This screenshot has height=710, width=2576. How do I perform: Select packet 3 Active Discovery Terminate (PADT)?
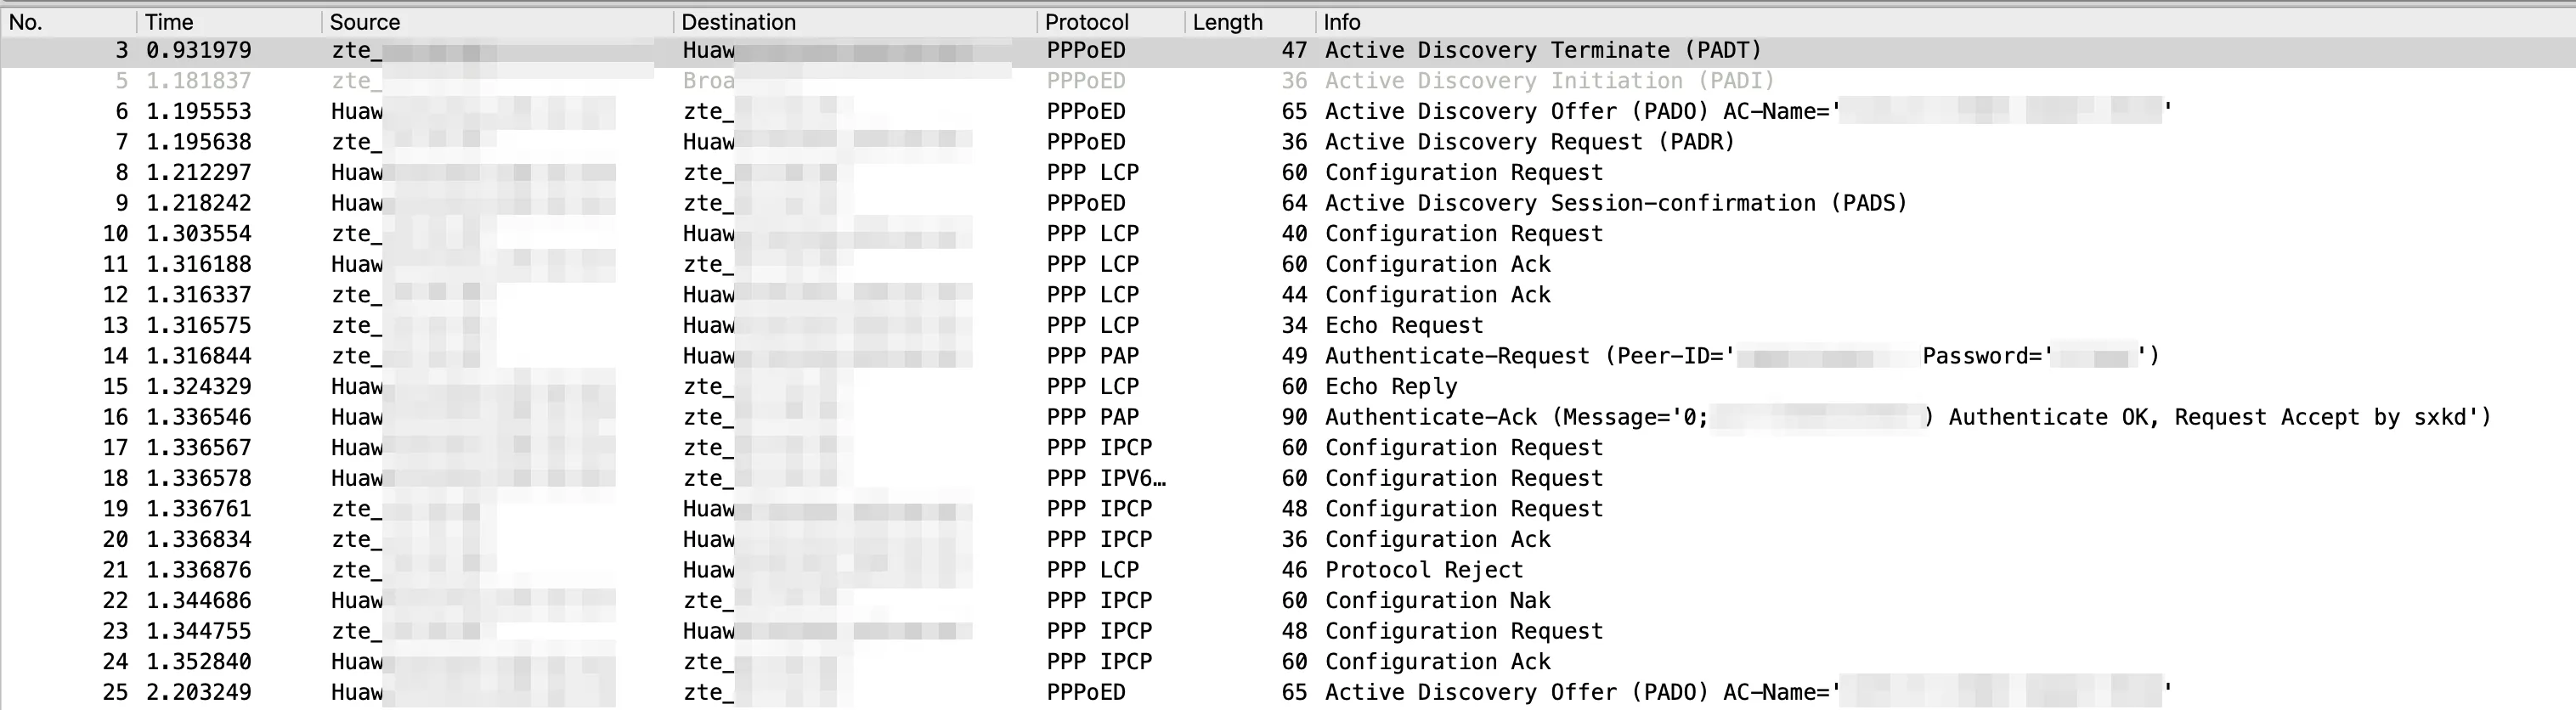pos(1542,51)
